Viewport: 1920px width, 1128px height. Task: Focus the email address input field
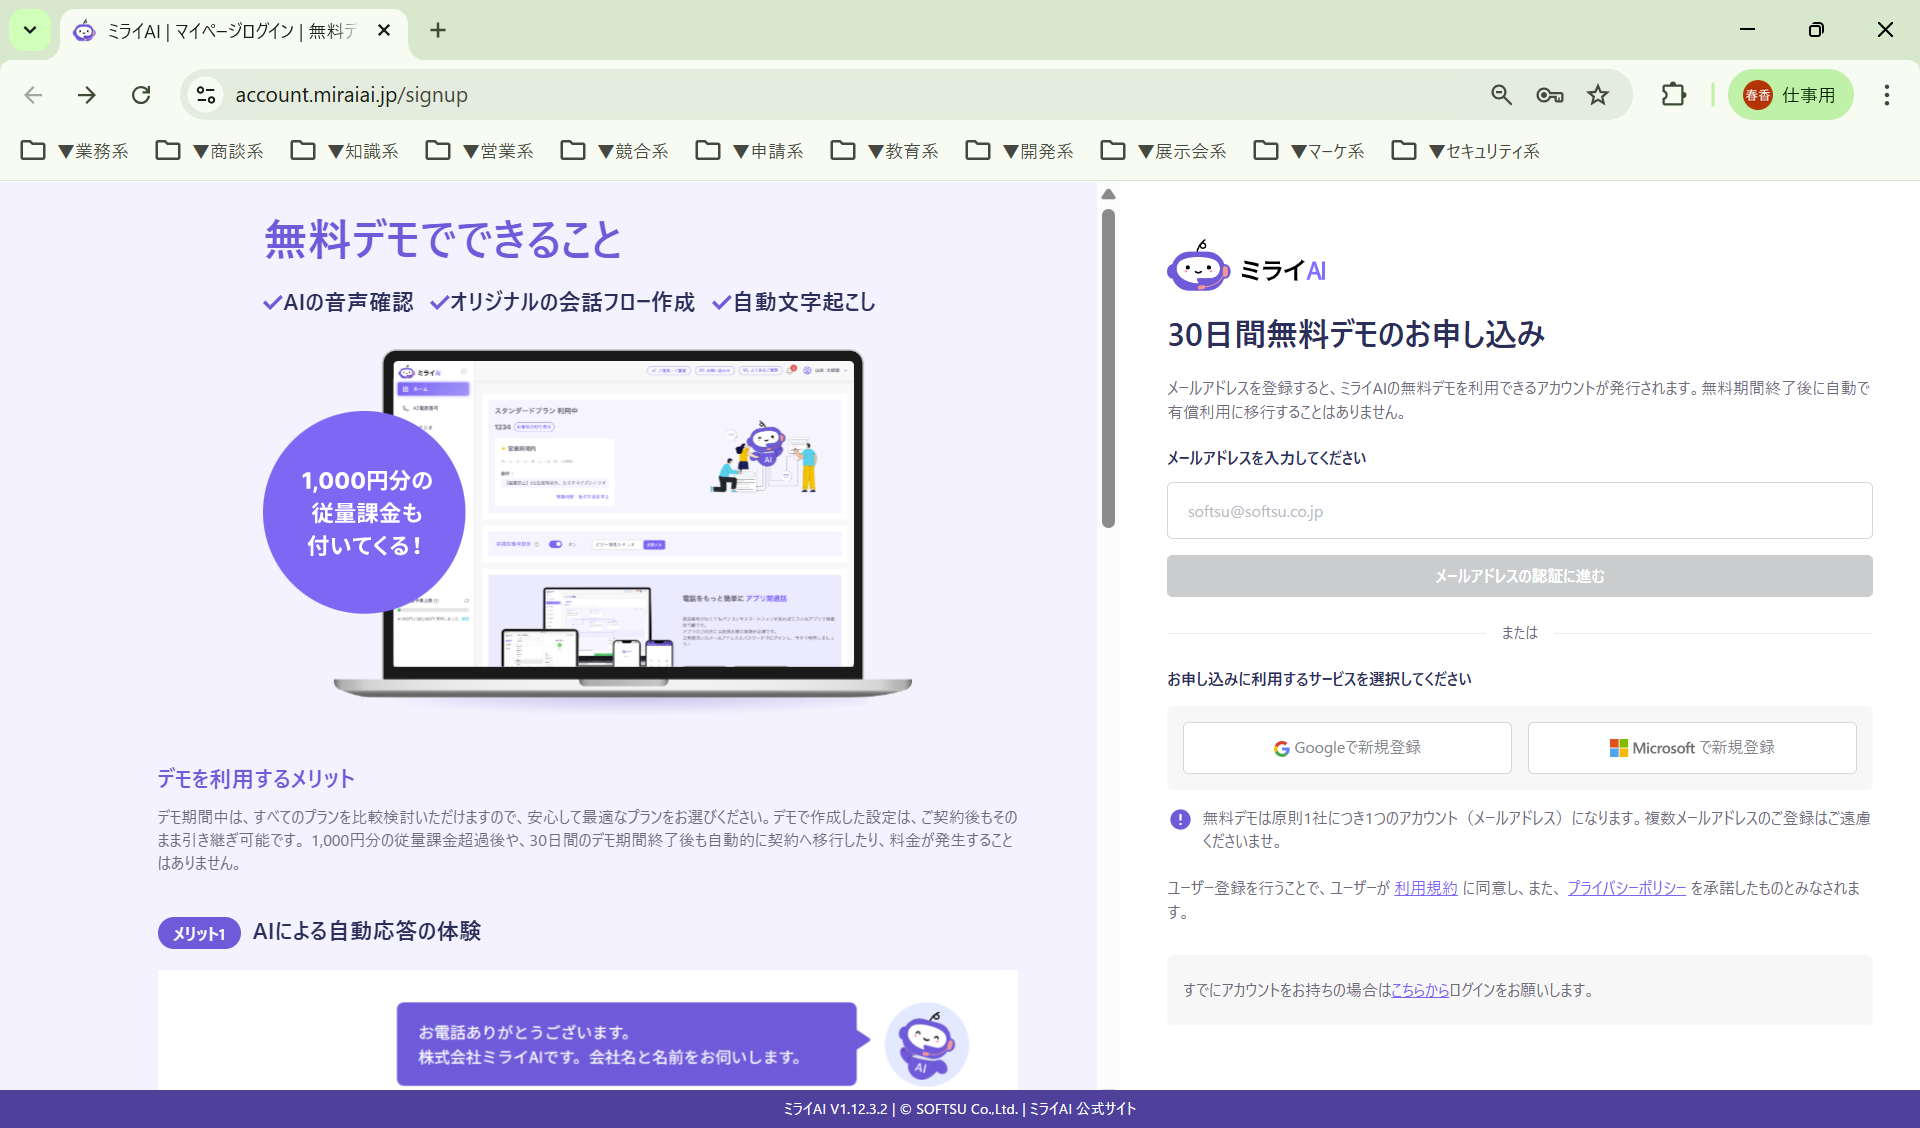(x=1519, y=511)
